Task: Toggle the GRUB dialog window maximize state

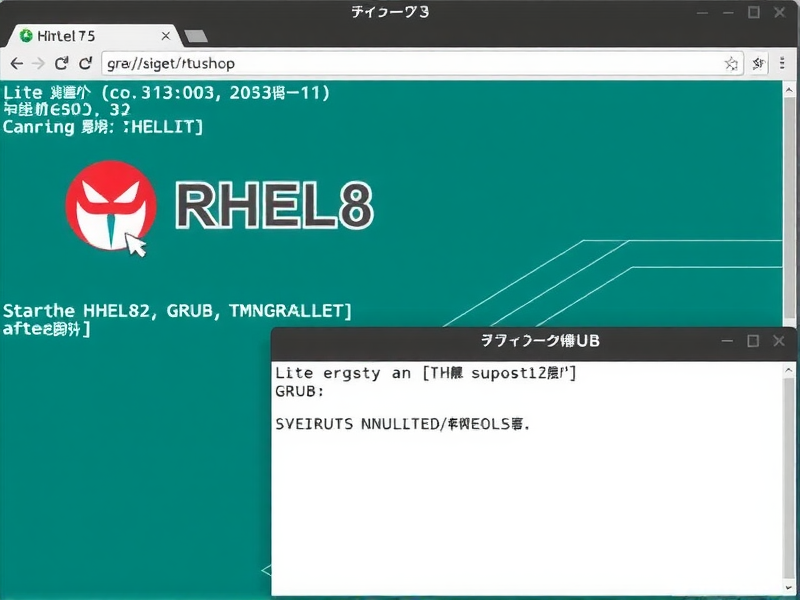Action: tap(753, 340)
